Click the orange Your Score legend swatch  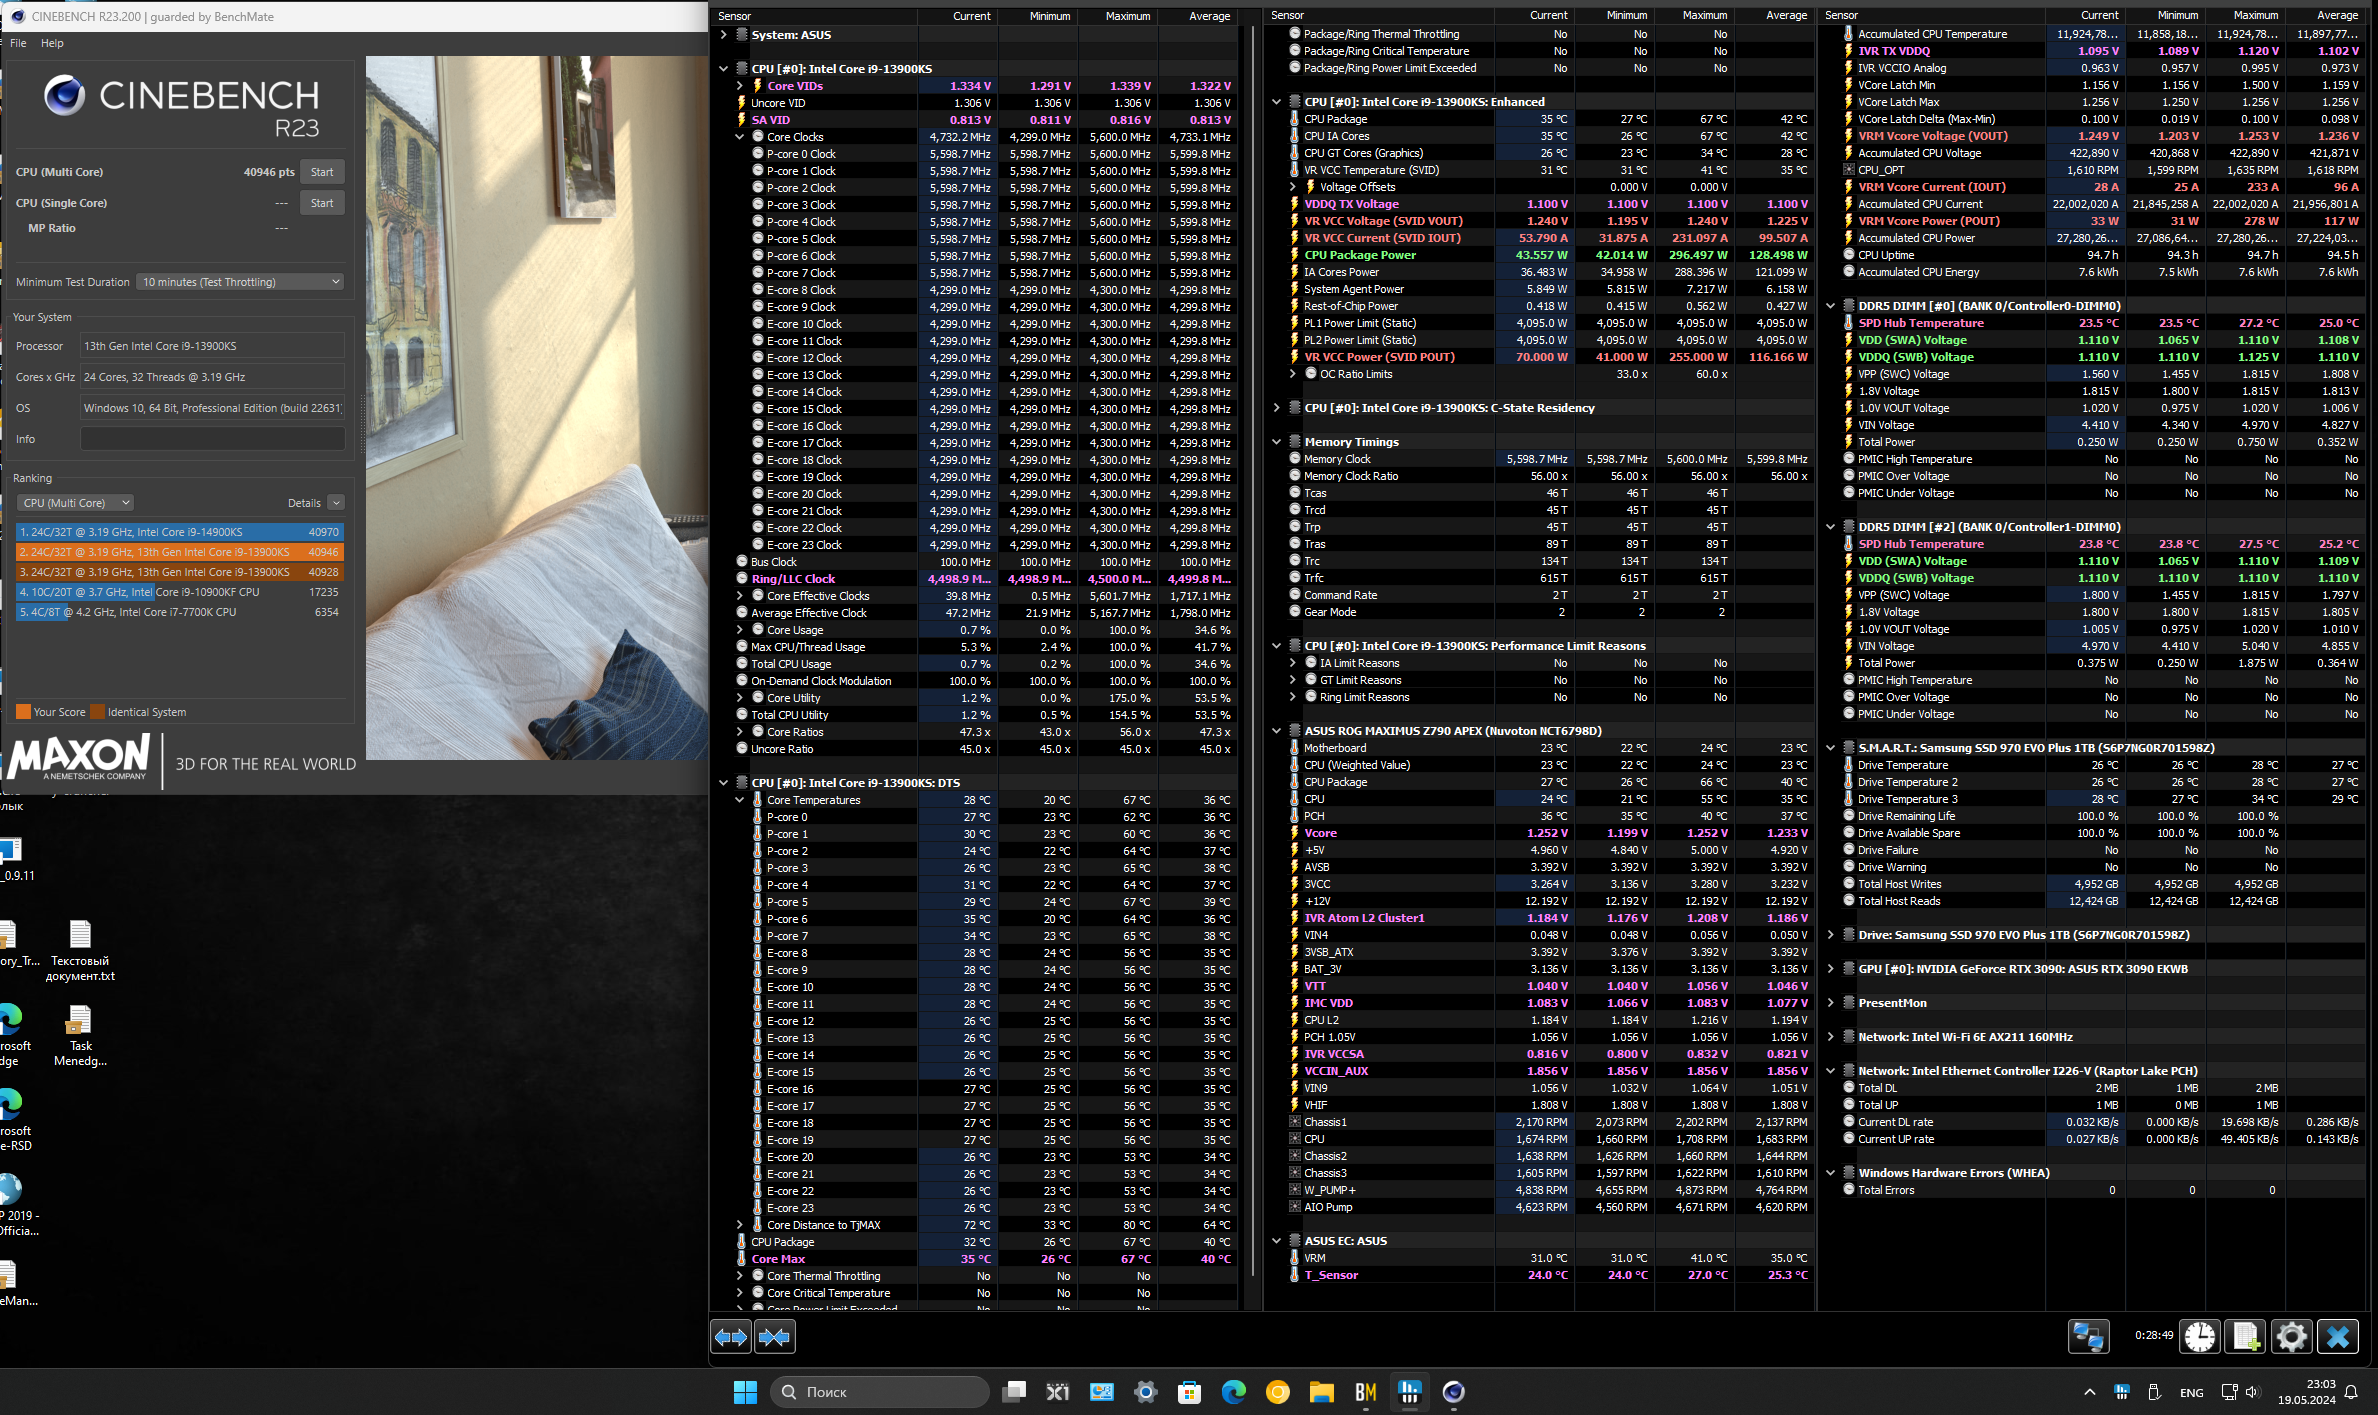point(23,712)
